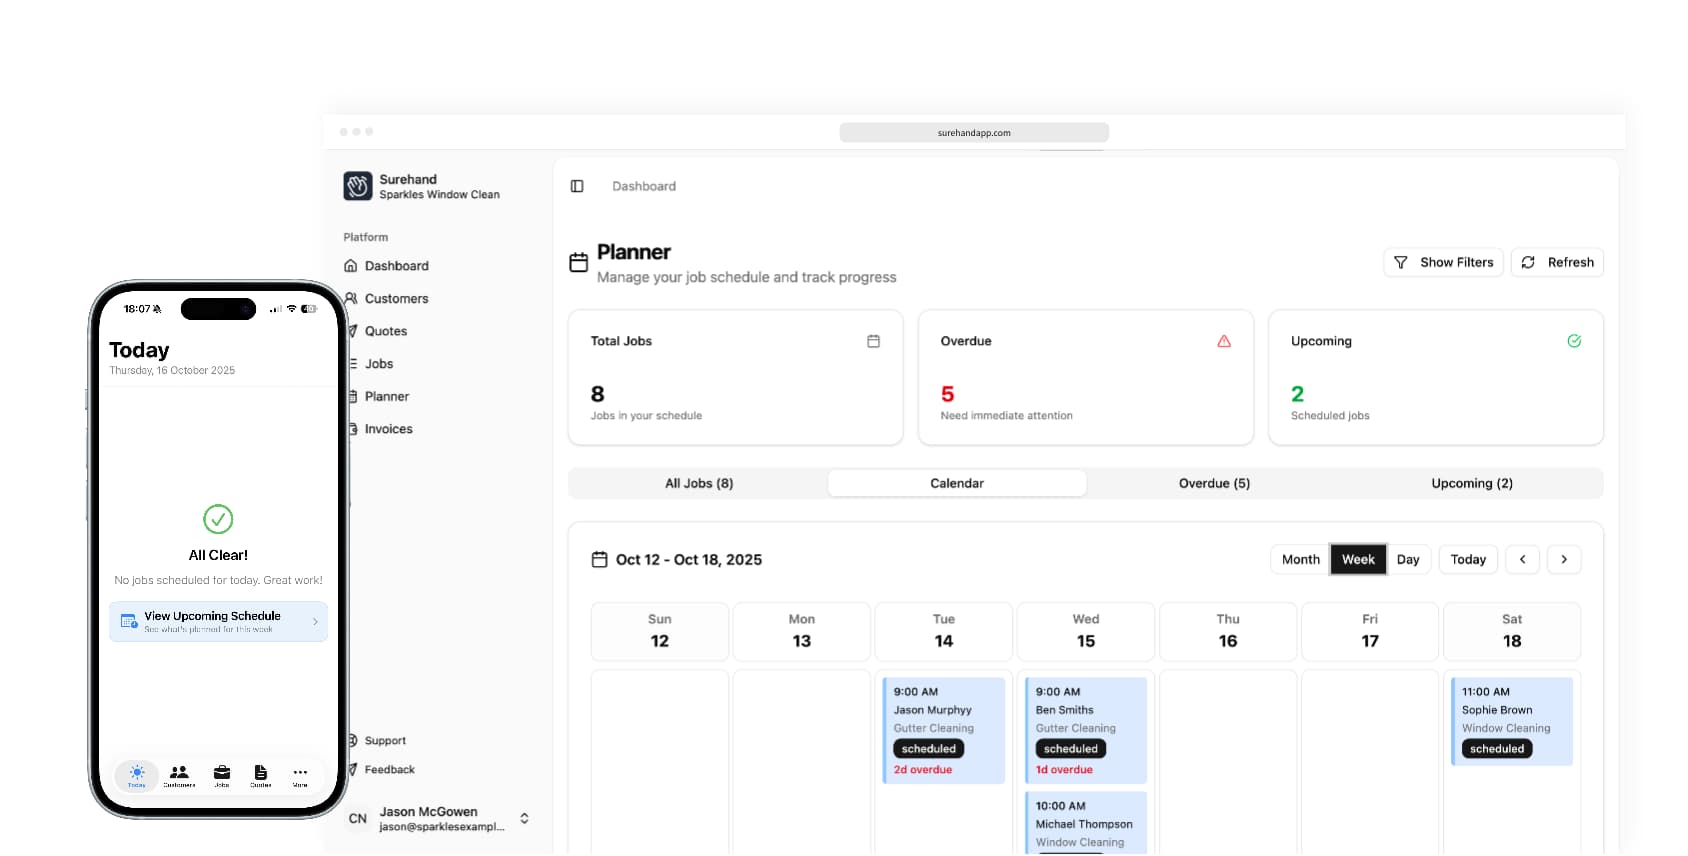Select the Month calendar view
Screen dimensions: 1688x856
coord(1300,559)
